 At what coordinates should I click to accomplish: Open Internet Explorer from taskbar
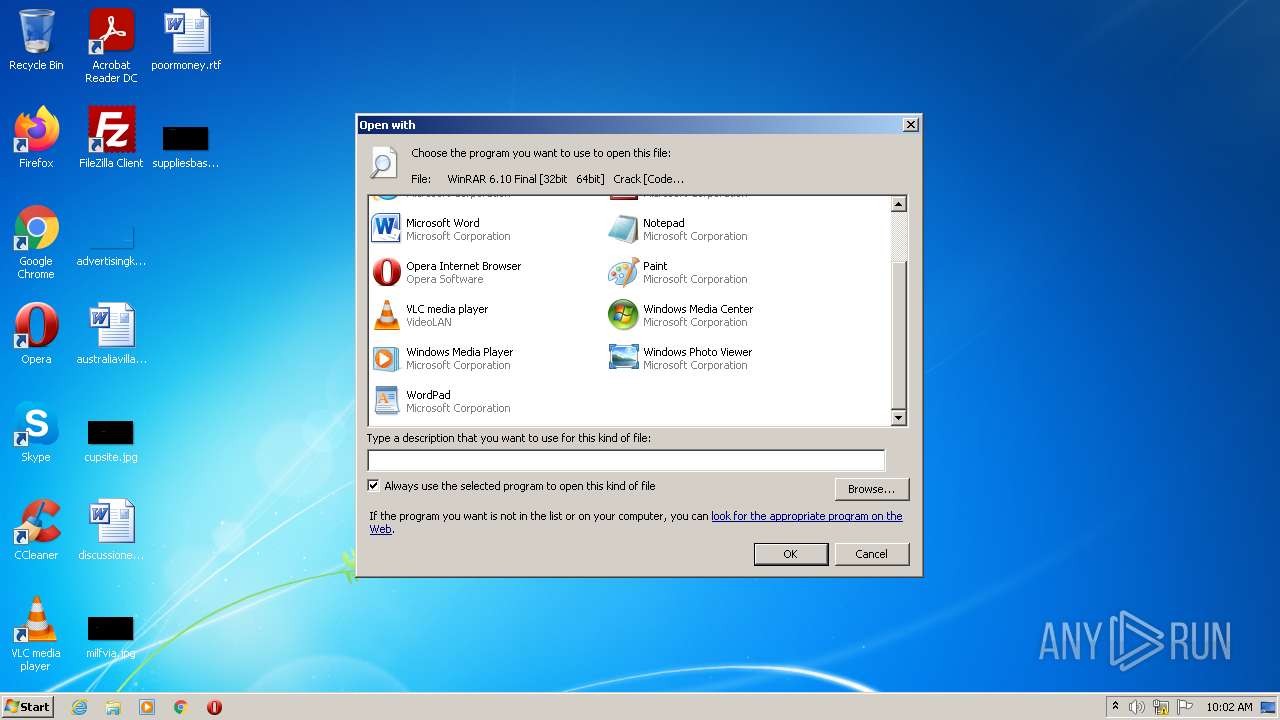pos(79,707)
